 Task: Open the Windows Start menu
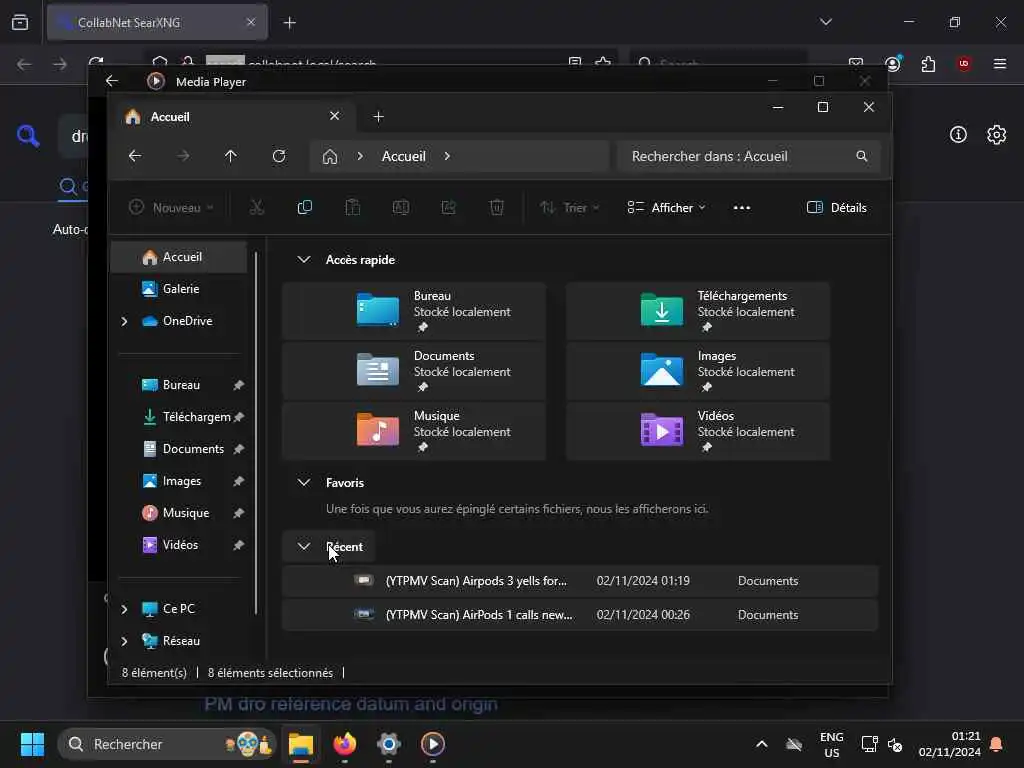[x=32, y=744]
